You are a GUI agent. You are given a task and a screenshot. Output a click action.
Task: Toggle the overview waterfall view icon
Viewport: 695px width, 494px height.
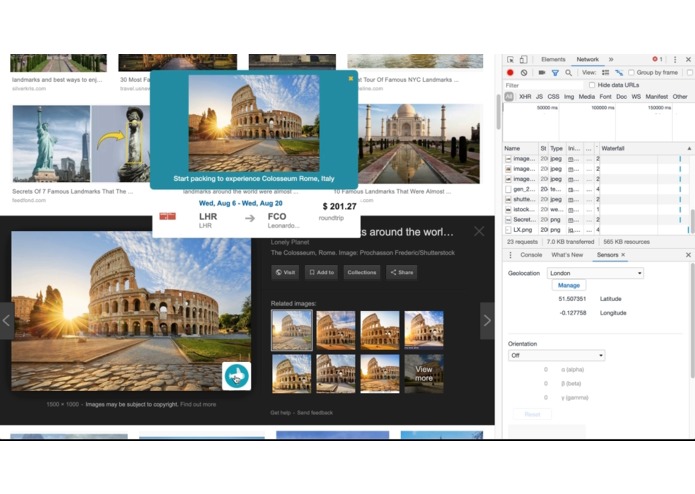coord(619,72)
